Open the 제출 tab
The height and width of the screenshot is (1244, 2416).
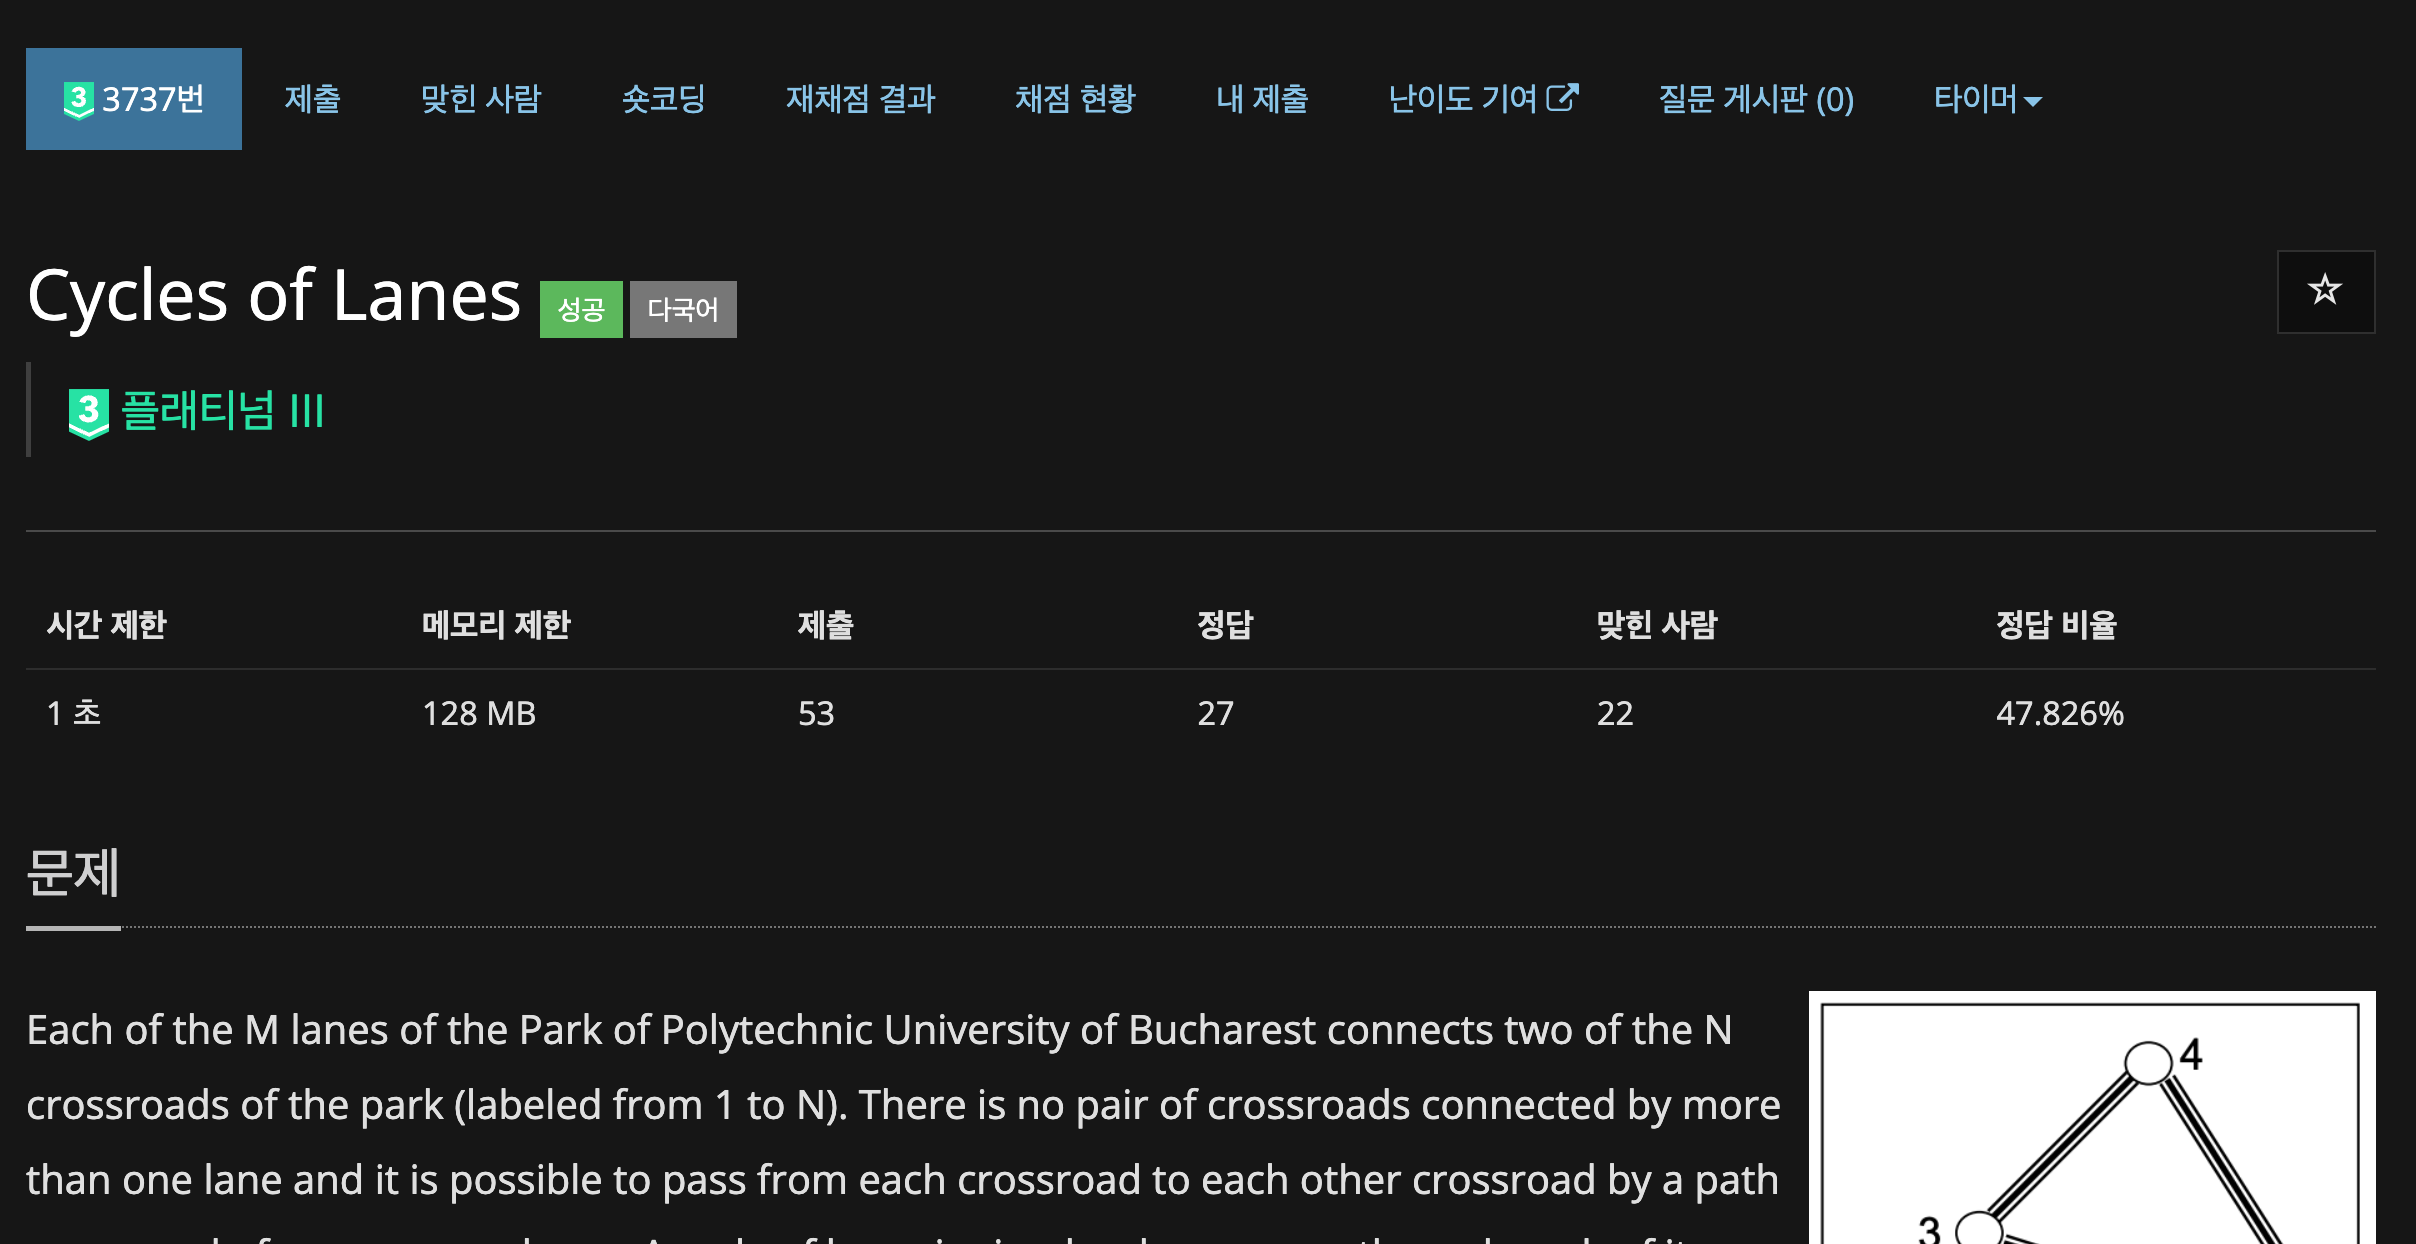coord(312,99)
